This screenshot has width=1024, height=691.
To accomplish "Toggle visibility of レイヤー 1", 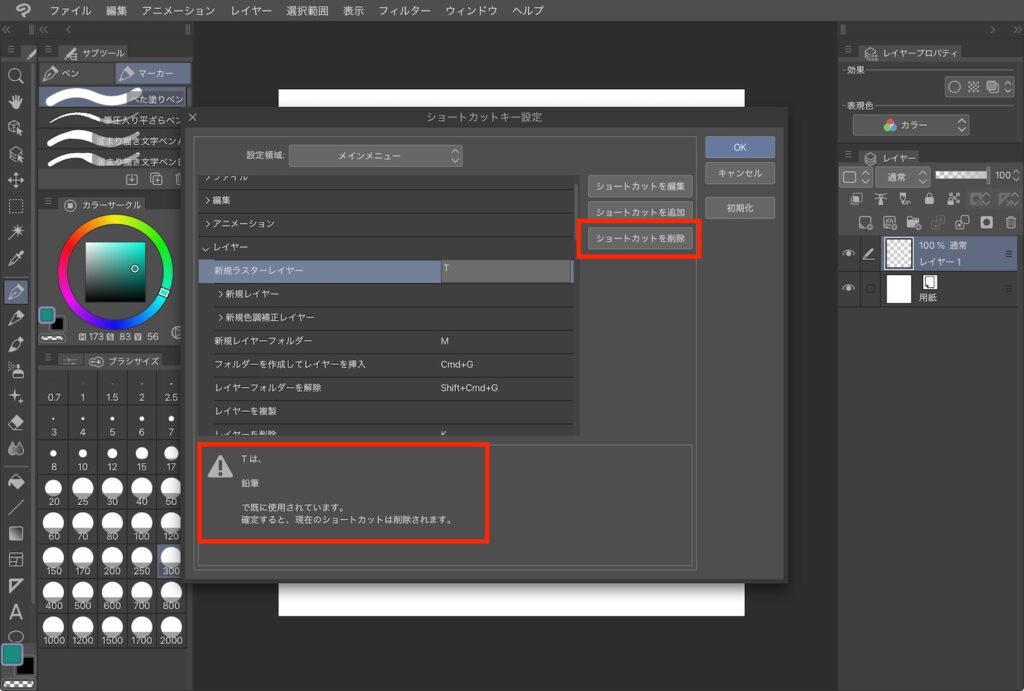I will tap(848, 253).
